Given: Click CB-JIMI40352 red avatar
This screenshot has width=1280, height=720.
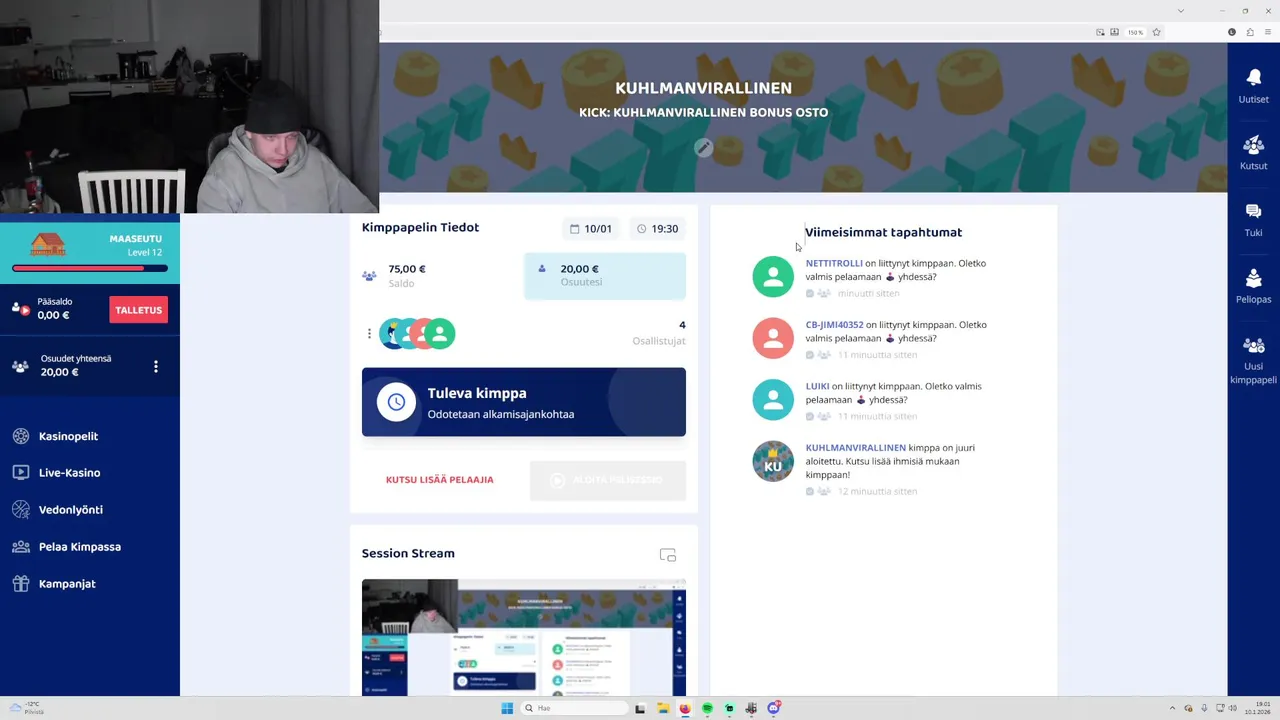Looking at the screenshot, I should (x=773, y=338).
